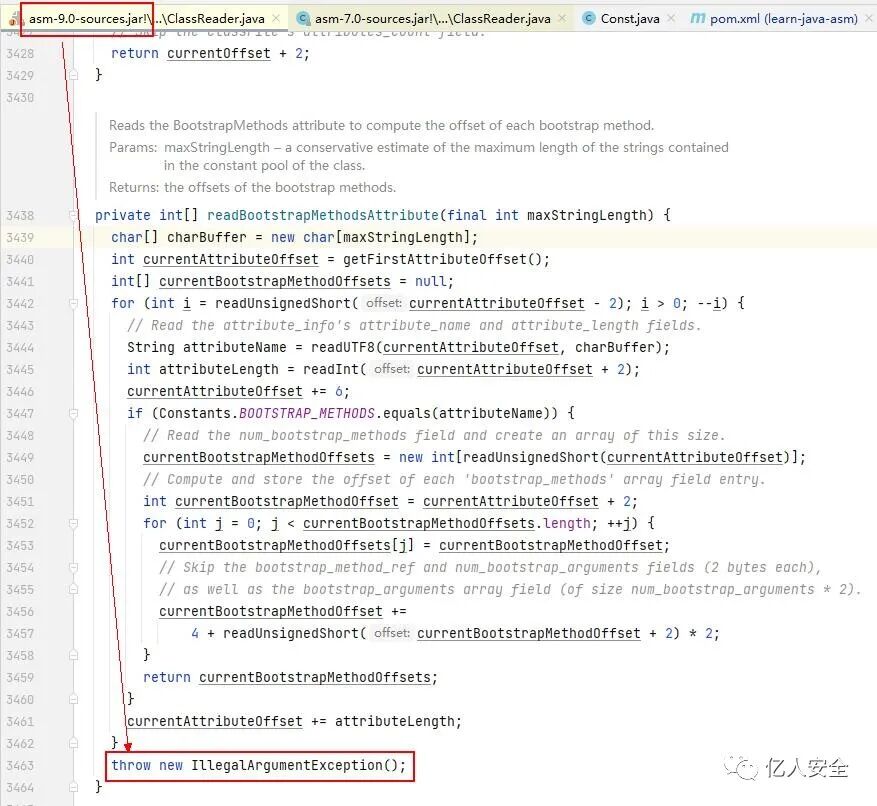Click the class icon on asm-7.0 ClassReader tab
Screen dimensions: 877x806
[x=303, y=18]
